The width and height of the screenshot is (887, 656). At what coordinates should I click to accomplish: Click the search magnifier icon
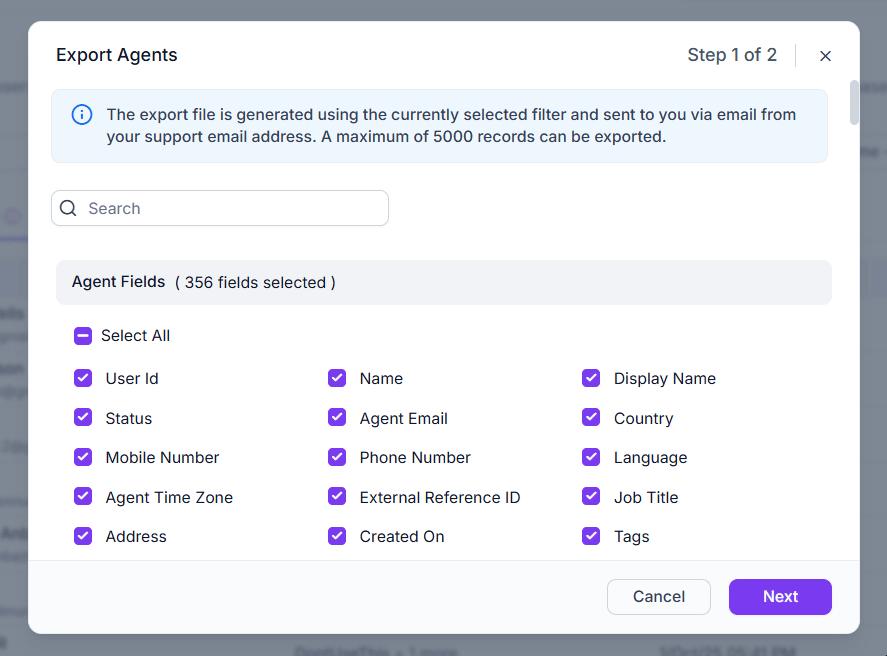coord(68,208)
